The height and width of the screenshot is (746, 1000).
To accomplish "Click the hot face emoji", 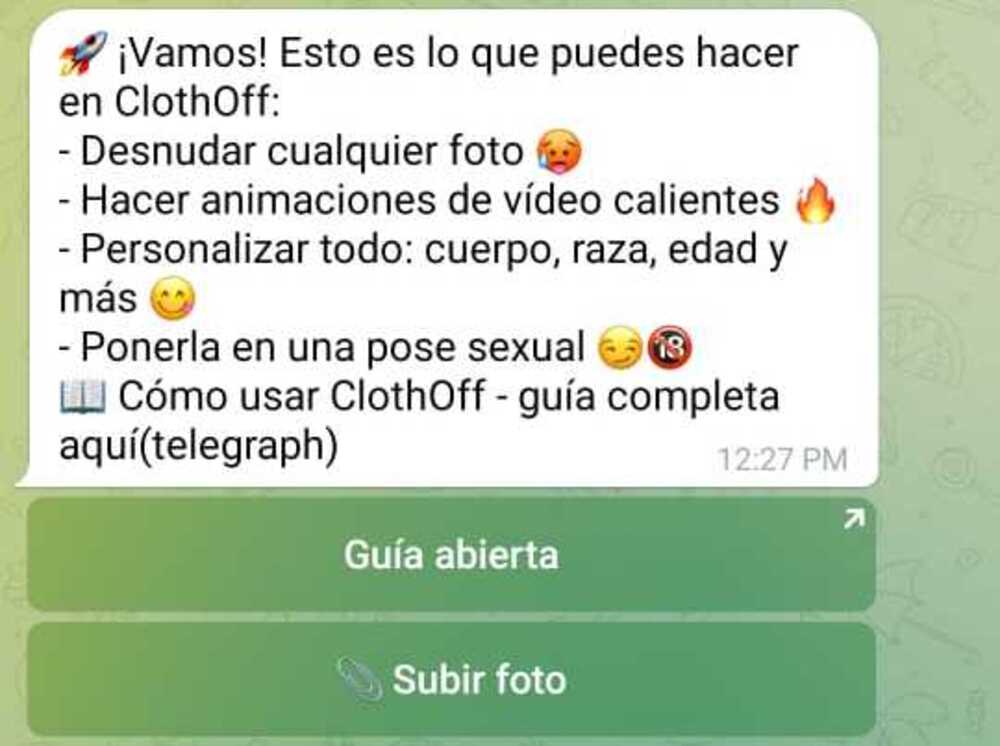I will click(560, 152).
